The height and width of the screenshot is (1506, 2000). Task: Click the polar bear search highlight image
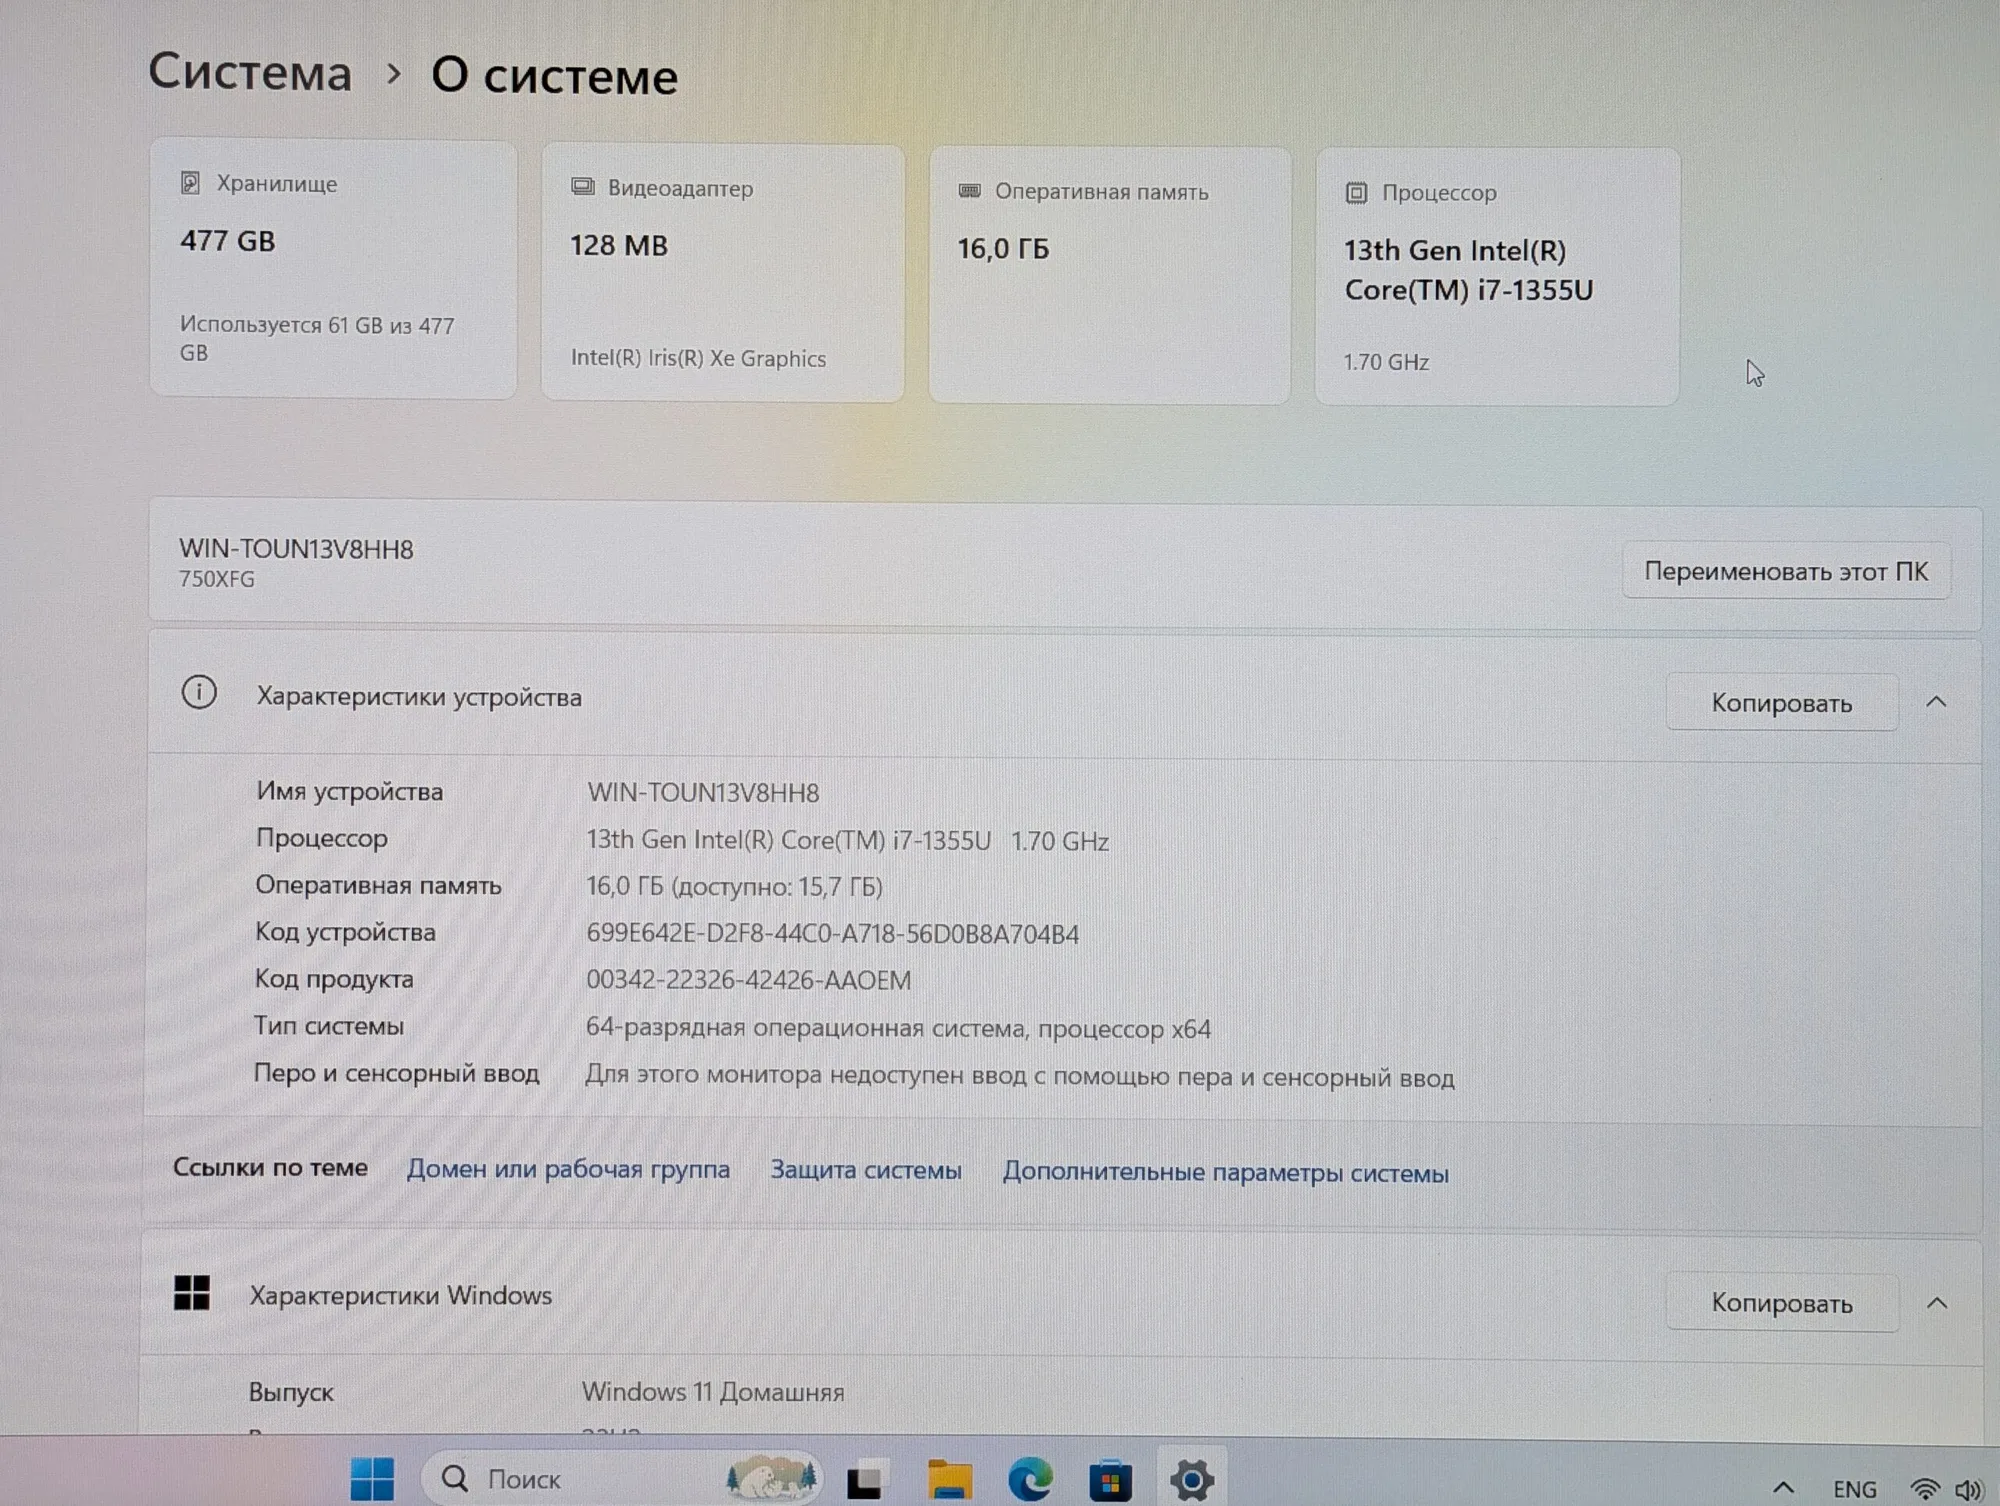pos(771,1477)
